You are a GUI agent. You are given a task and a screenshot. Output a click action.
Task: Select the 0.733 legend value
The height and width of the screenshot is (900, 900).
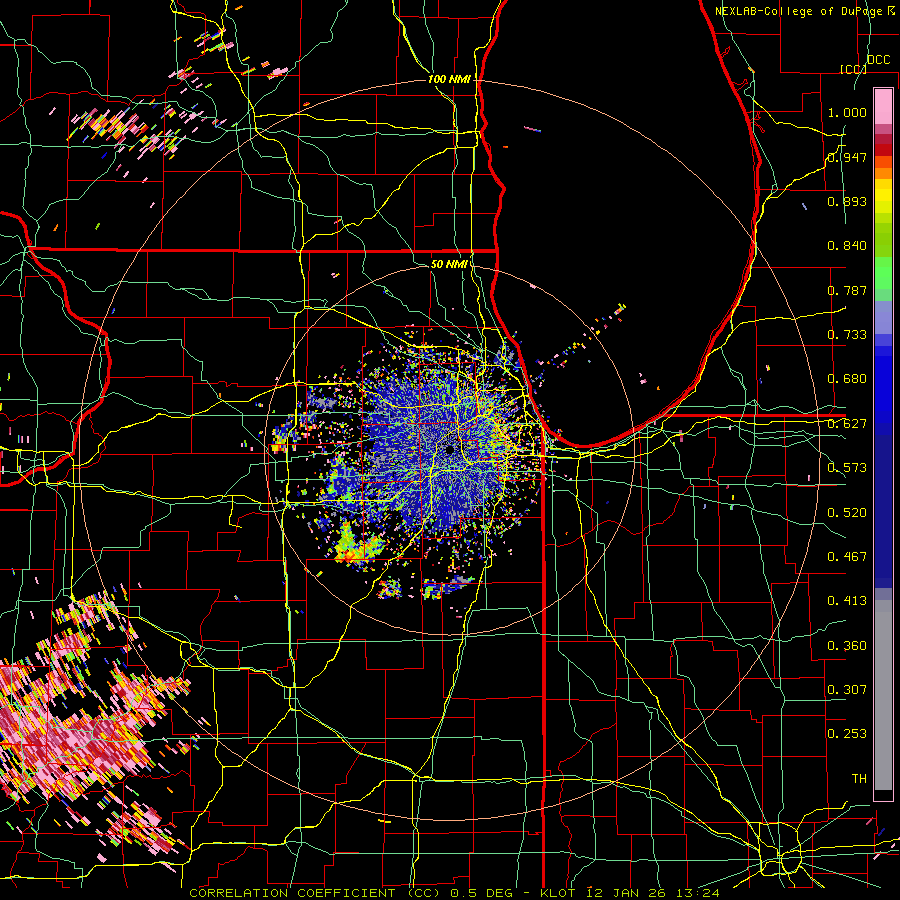[x=847, y=335]
